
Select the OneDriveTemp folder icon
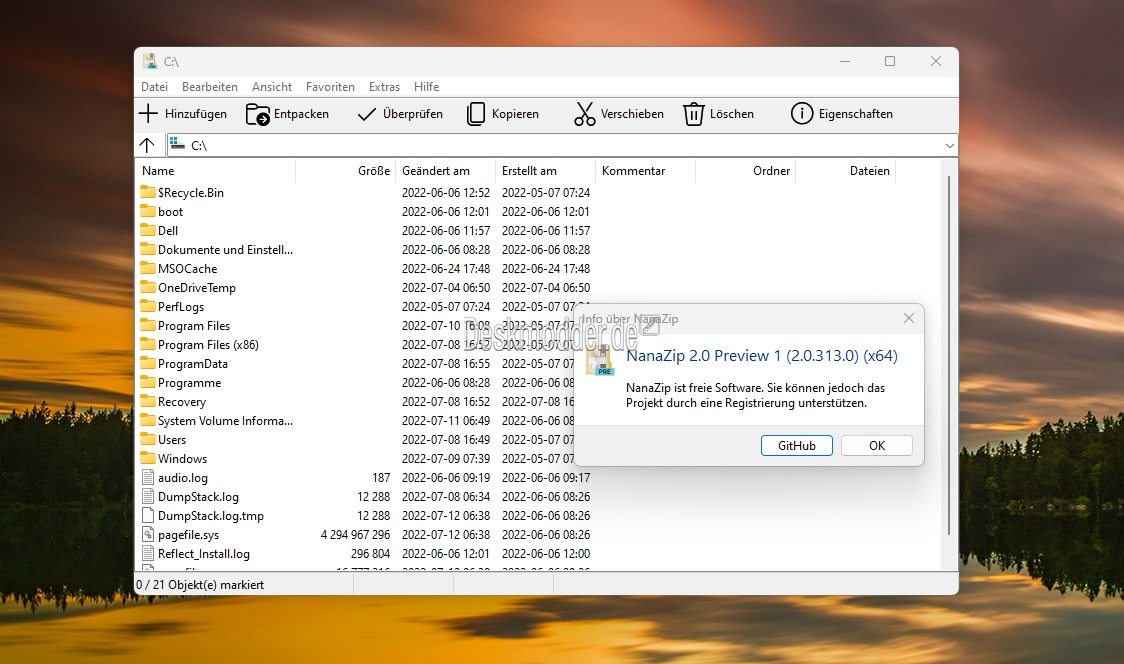click(148, 287)
